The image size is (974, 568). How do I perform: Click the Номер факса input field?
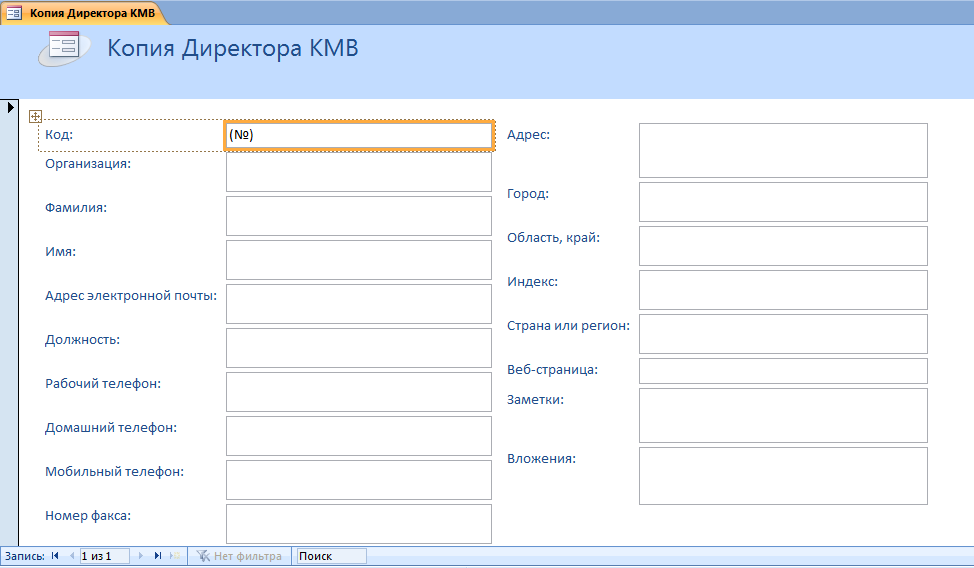click(359, 524)
